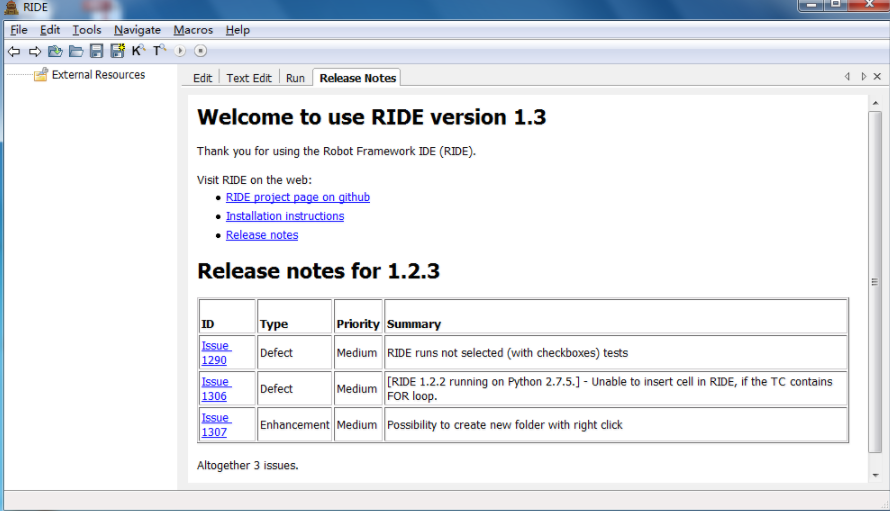The image size is (890, 511).
Task: Click the 'Thank you for using' paragraph
Action: (336, 151)
